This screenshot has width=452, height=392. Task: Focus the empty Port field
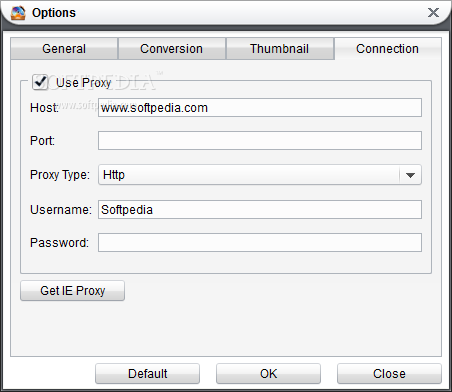point(260,140)
